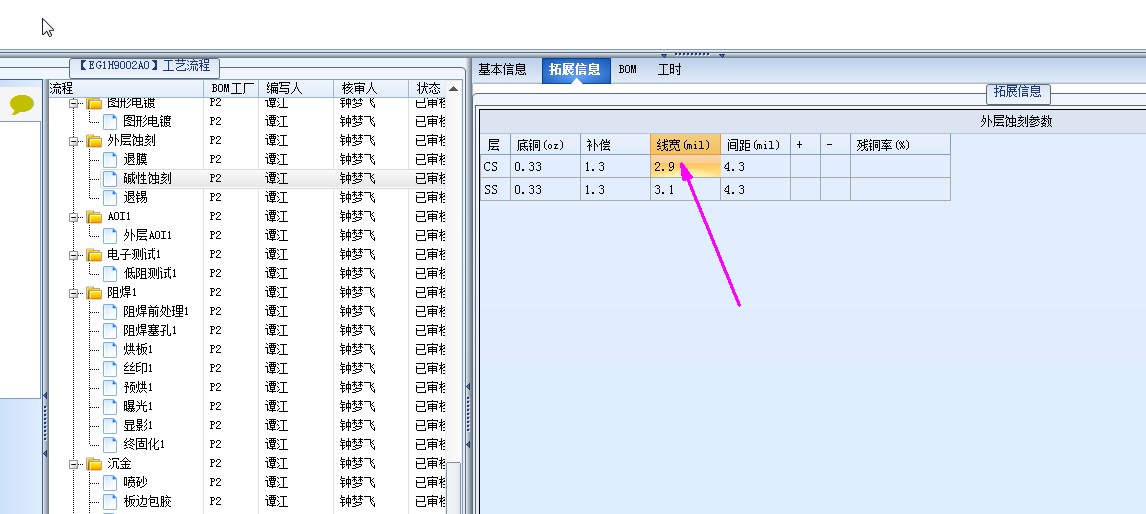Select the CS row 线宽 cell 2.9
Screen dimensions: 1146x514
(686, 167)
